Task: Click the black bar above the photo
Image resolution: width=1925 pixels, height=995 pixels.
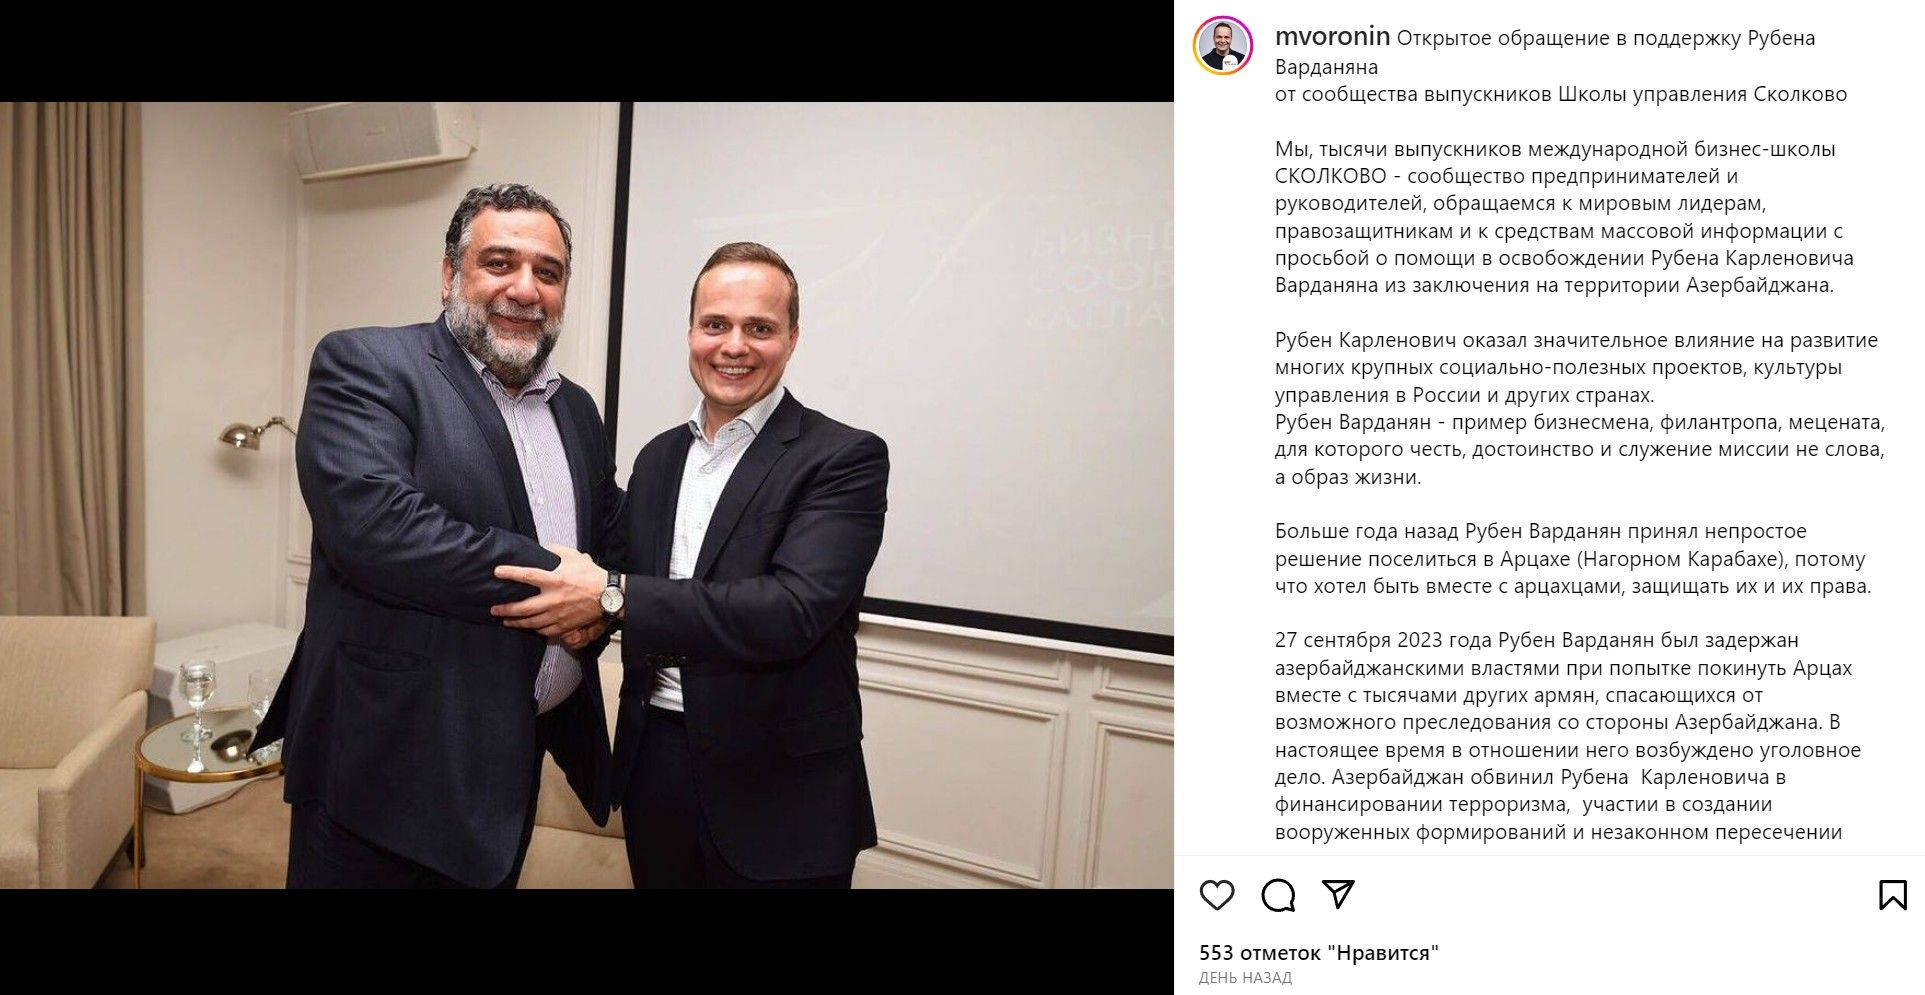Action: pos(587,51)
